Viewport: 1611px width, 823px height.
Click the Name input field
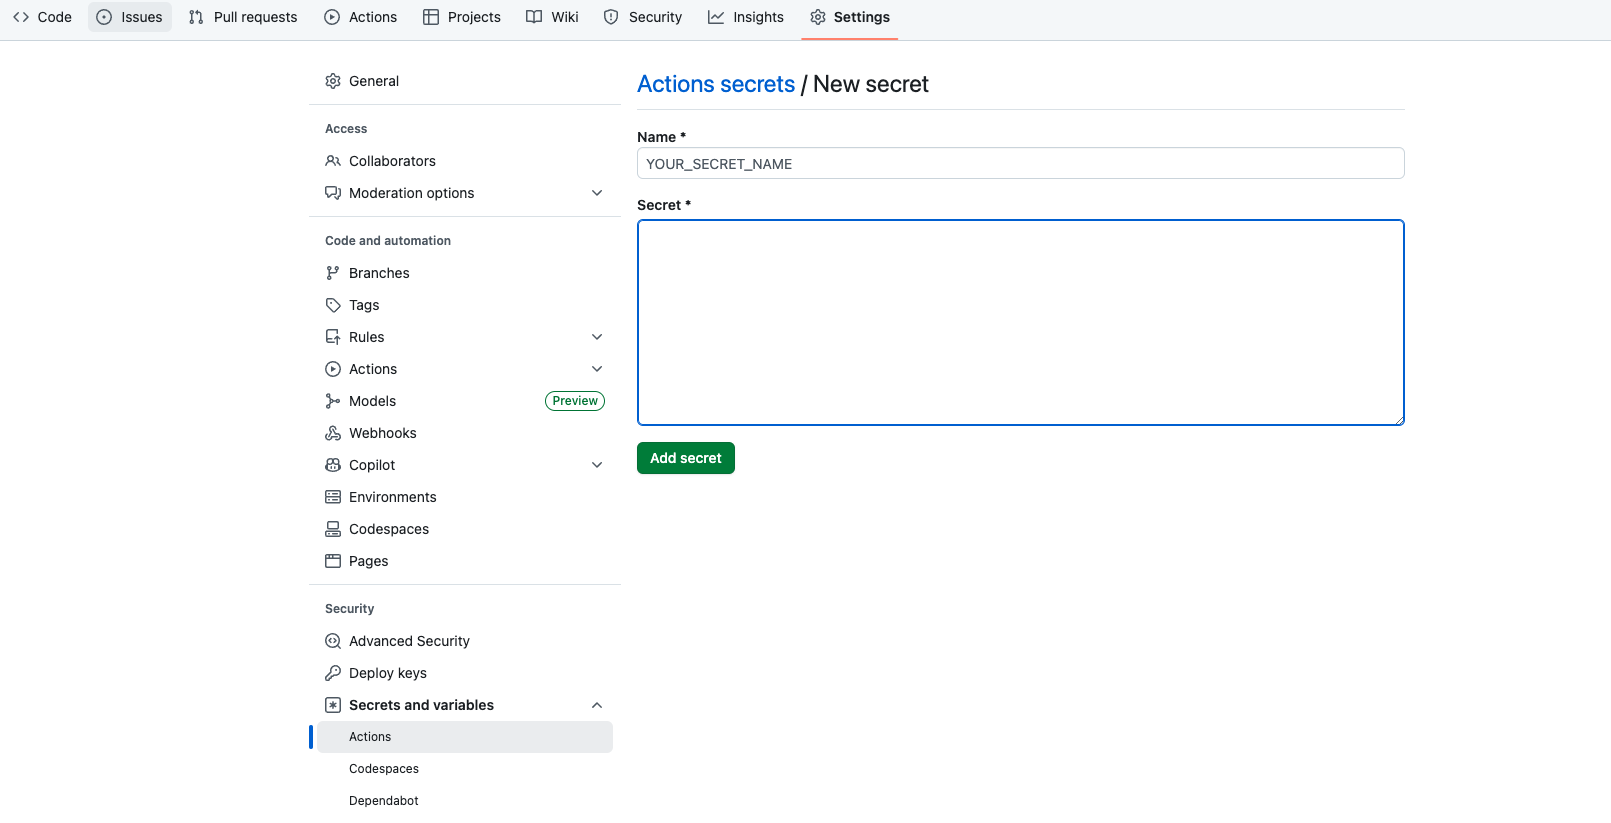tap(1021, 163)
